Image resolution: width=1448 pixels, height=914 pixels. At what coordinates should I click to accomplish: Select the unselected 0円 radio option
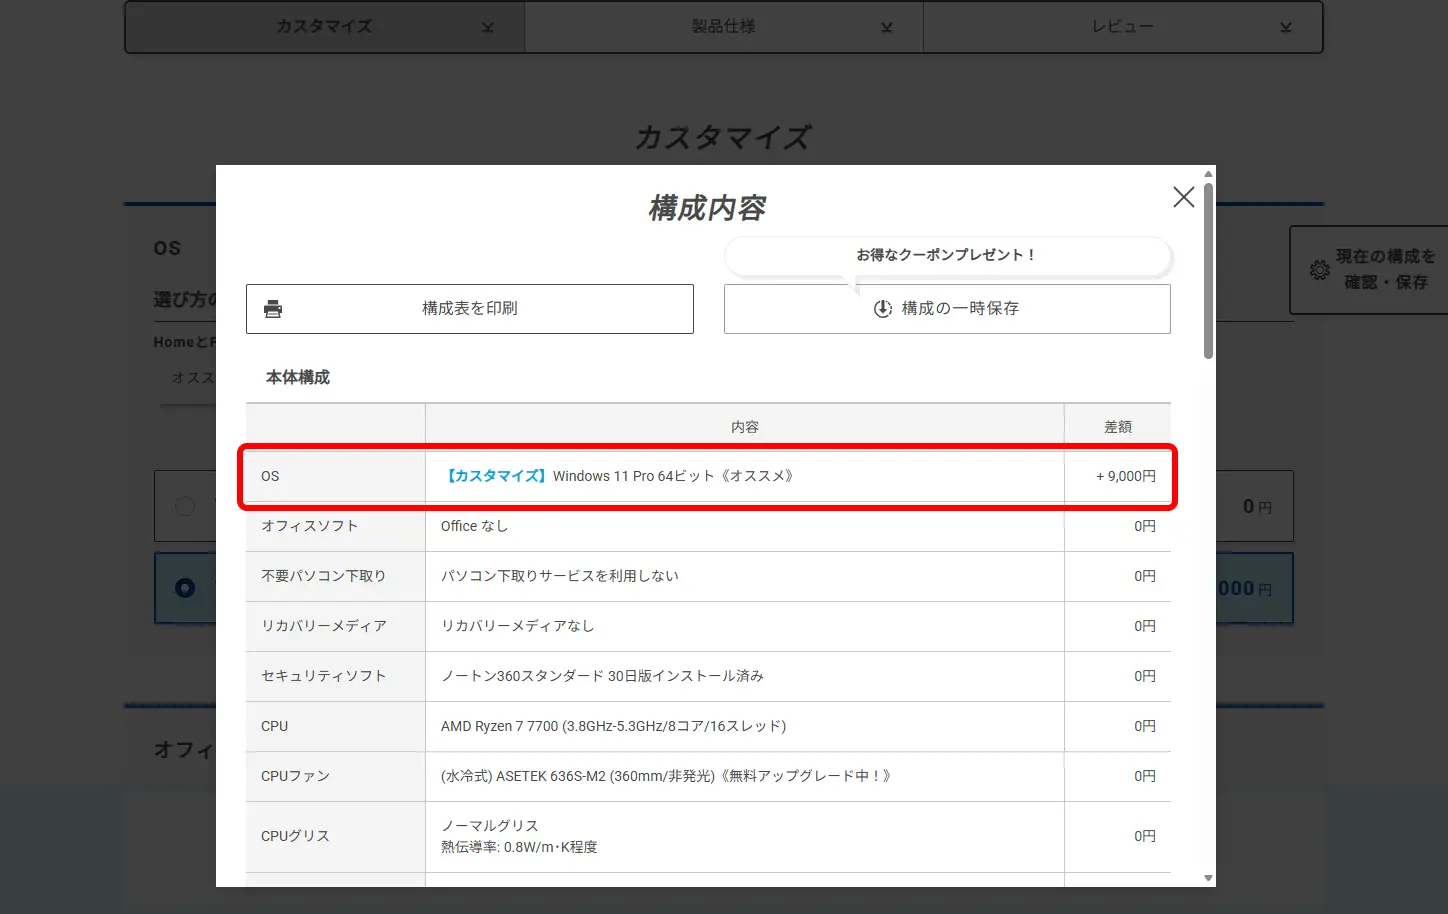click(x=184, y=506)
